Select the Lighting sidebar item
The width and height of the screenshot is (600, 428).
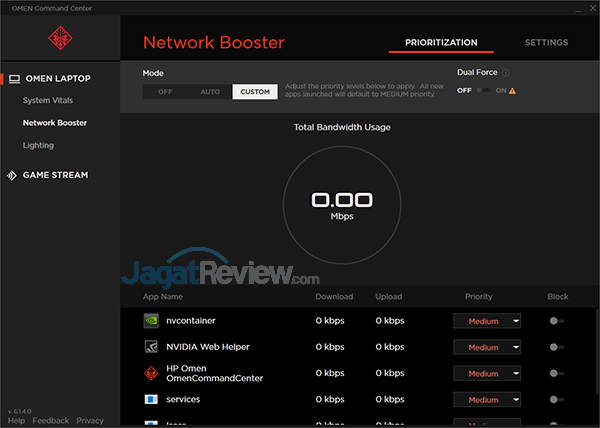coord(39,145)
